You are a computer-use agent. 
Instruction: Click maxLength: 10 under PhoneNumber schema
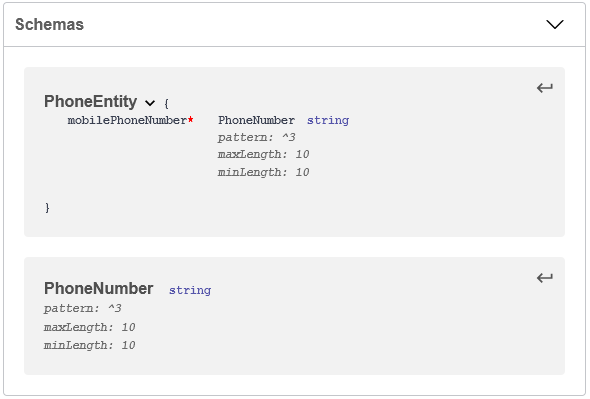[90, 327]
